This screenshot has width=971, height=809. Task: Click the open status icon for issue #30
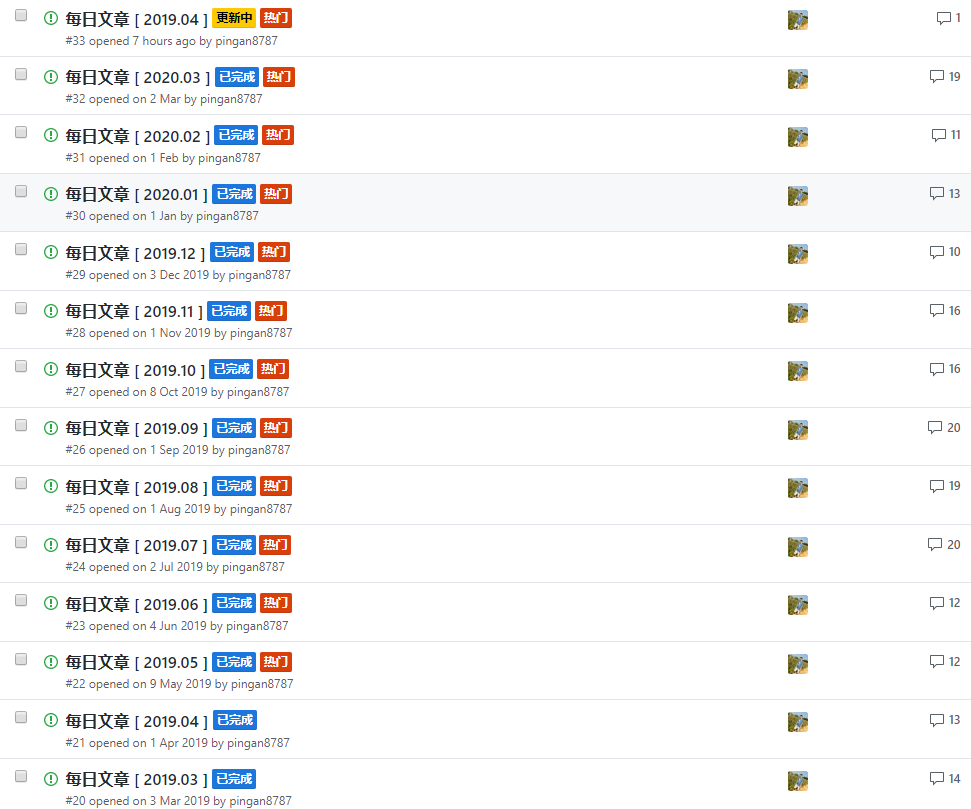pos(51,194)
